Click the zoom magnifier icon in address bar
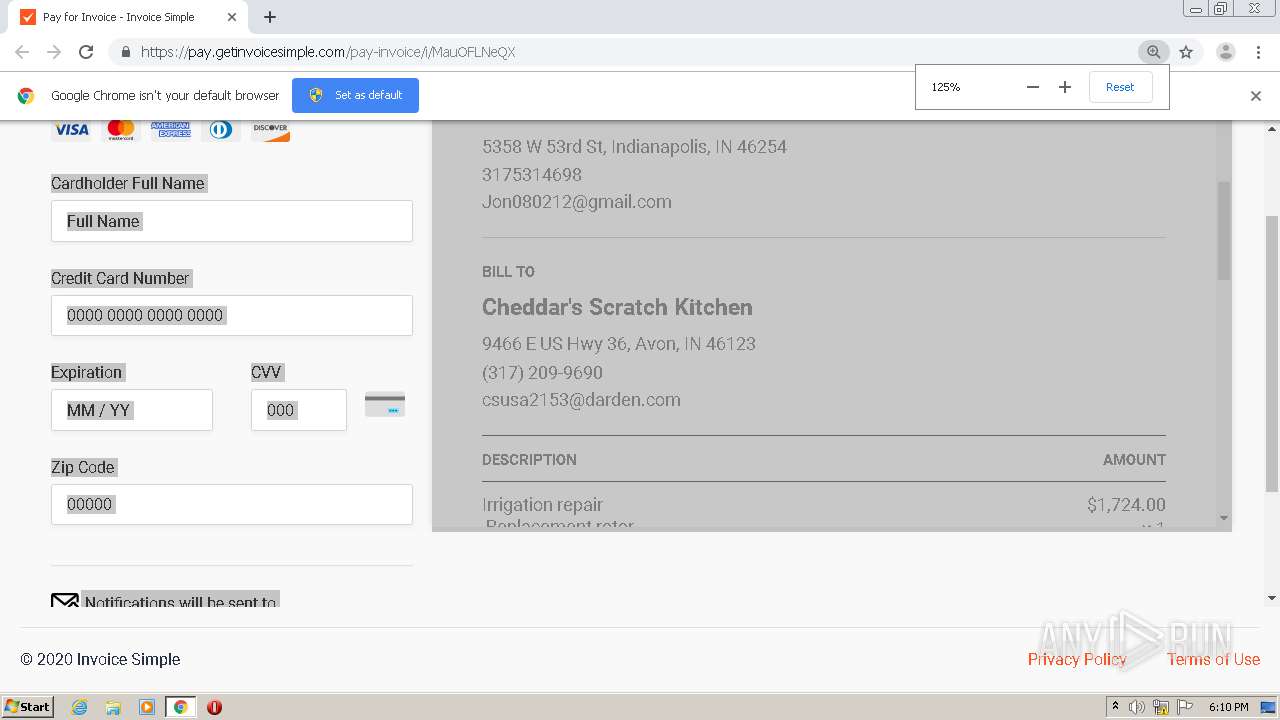The height and width of the screenshot is (720, 1280). point(1153,52)
